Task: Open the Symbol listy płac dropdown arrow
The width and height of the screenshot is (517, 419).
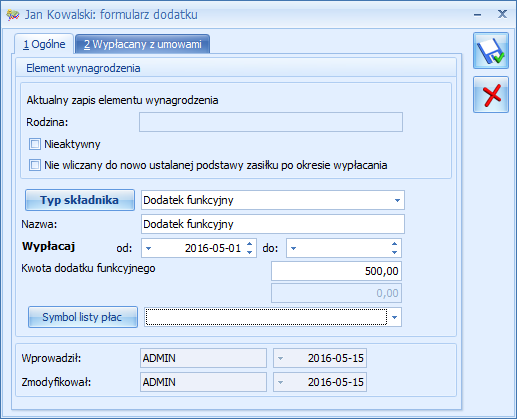Action: [394, 317]
